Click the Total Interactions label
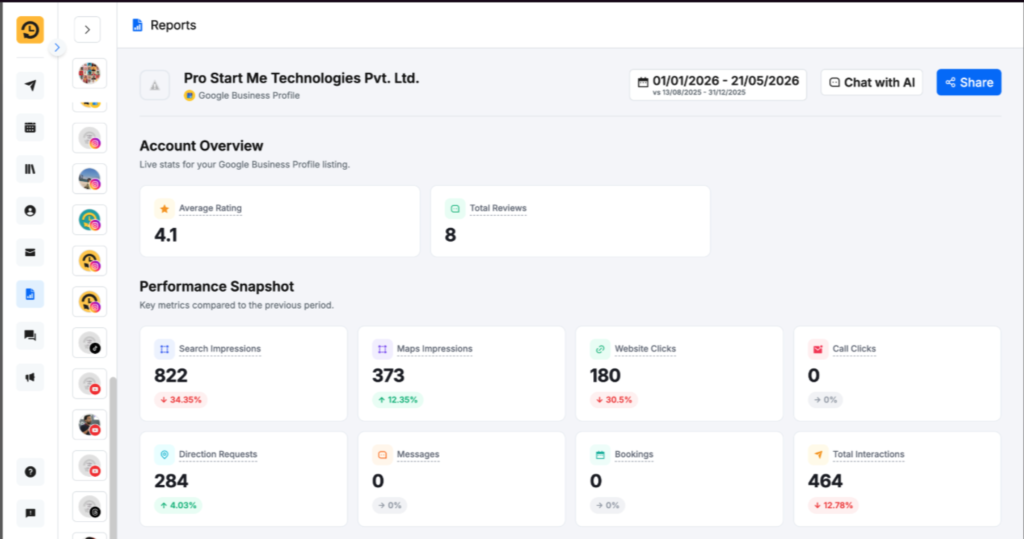The width and height of the screenshot is (1024, 539). pyautogui.click(x=869, y=454)
